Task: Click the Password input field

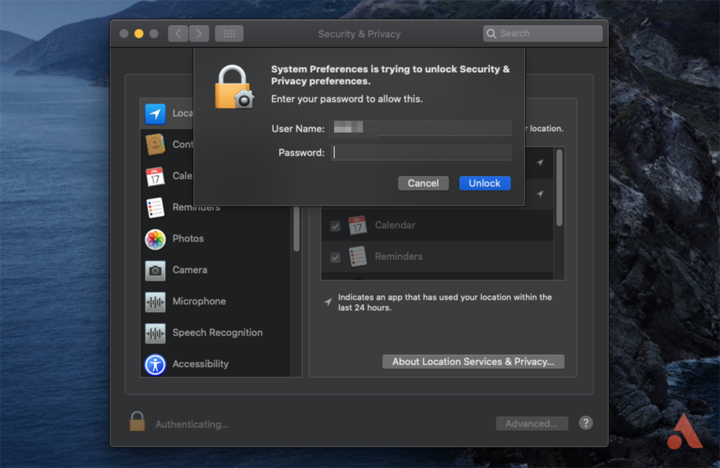Action: [x=421, y=153]
